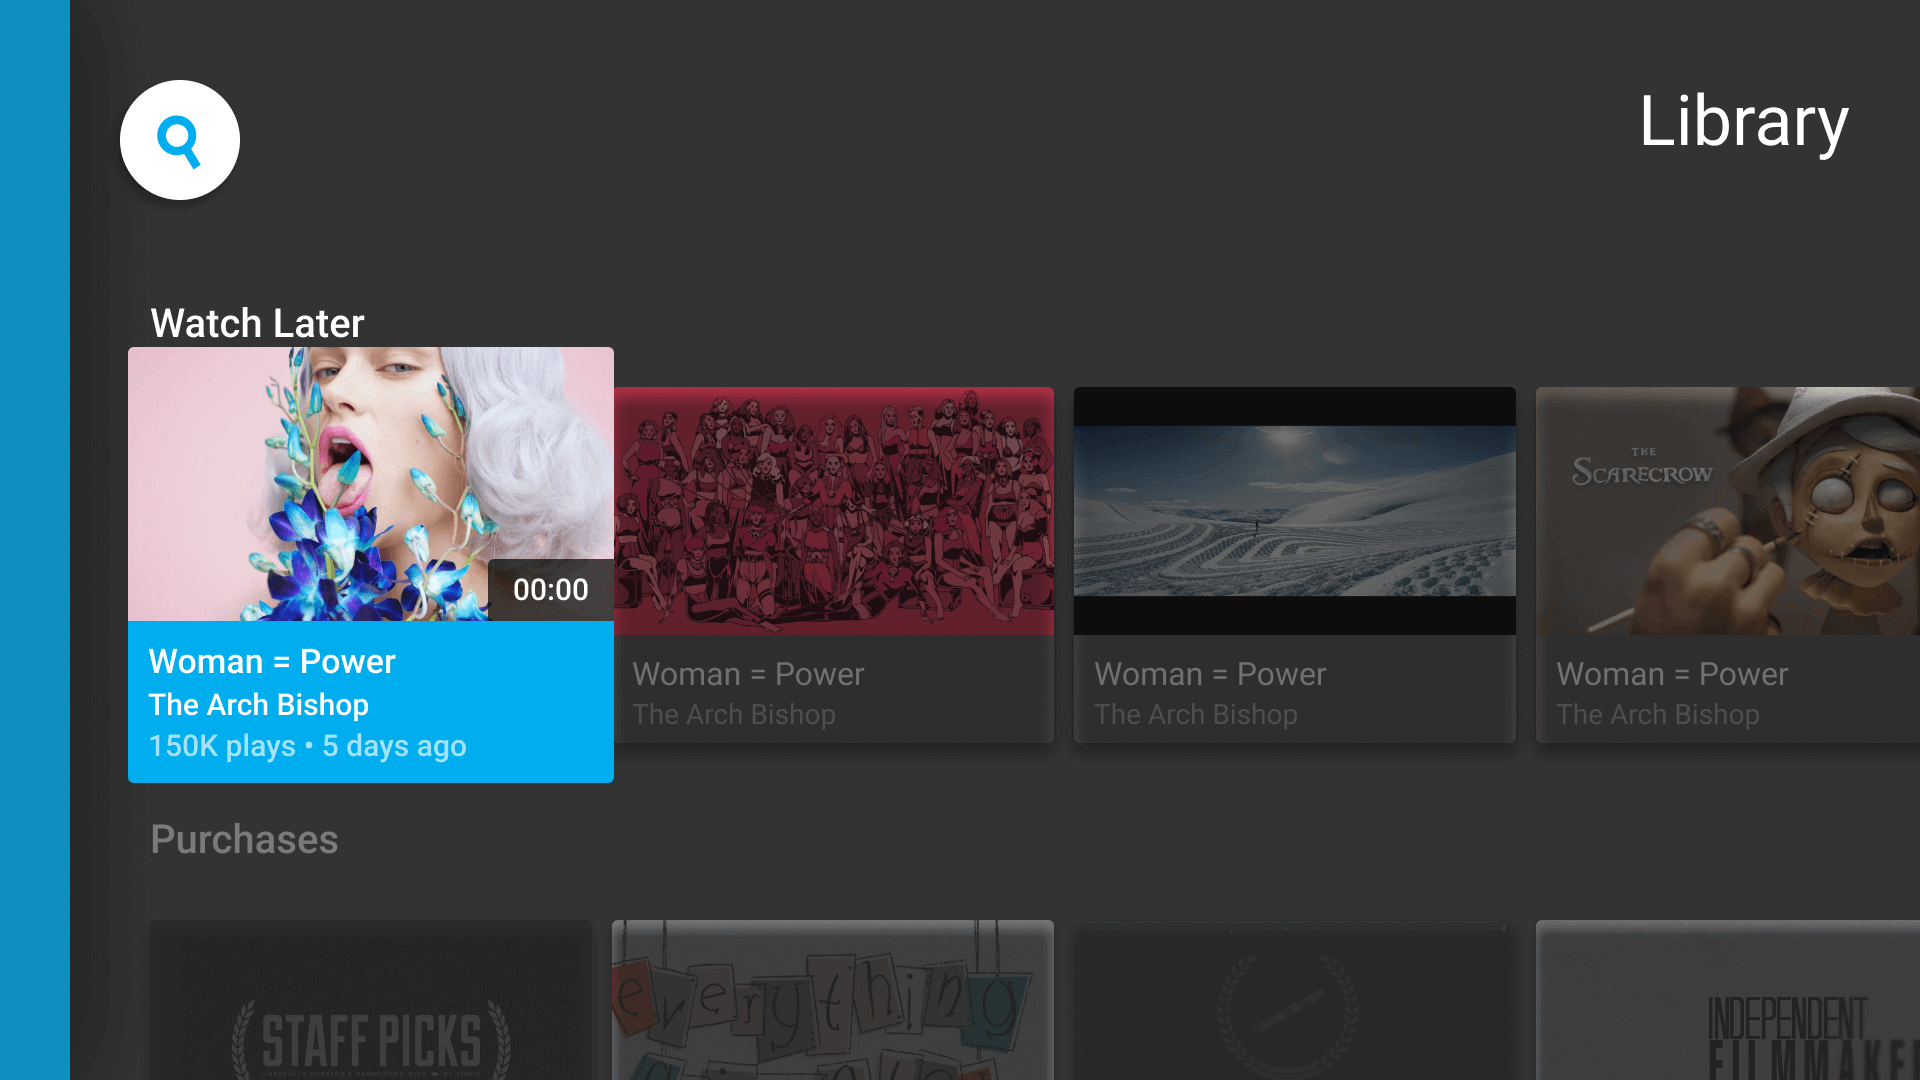Image resolution: width=1920 pixels, height=1080 pixels.
Task: Open the blue navigation side strip
Action: (35, 540)
